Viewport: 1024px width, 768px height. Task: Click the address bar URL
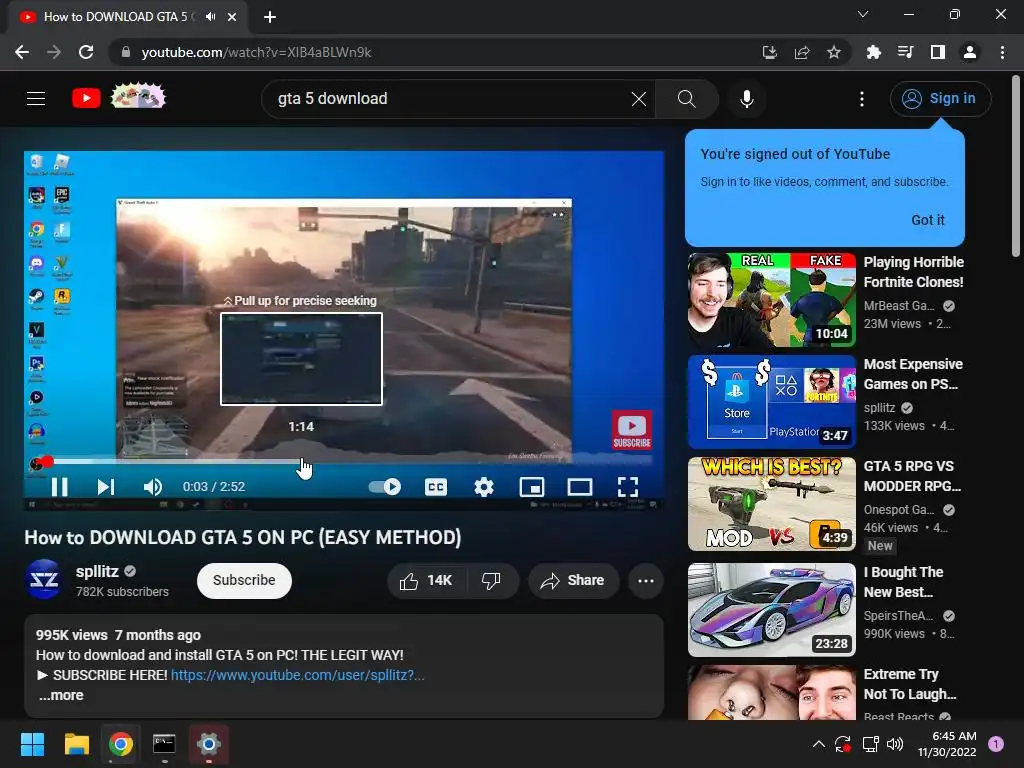point(256,52)
